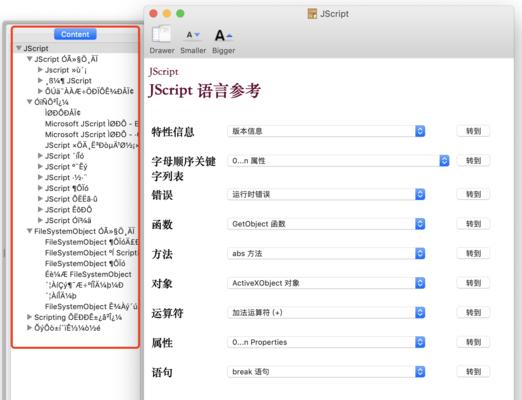Screen dimensions: 522x400
Task: Select tree item ending in 'FileSystemObject'
Action: pos(88,274)
